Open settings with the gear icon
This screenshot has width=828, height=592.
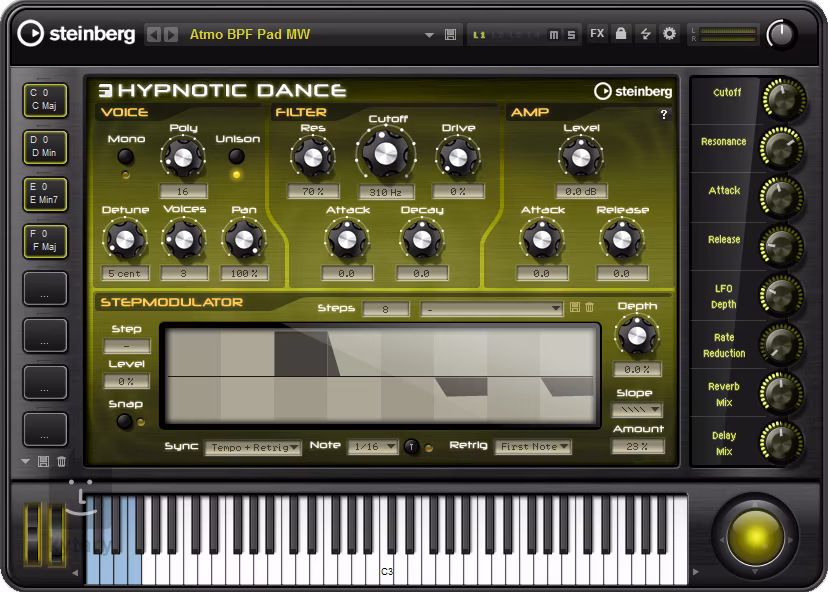[669, 34]
